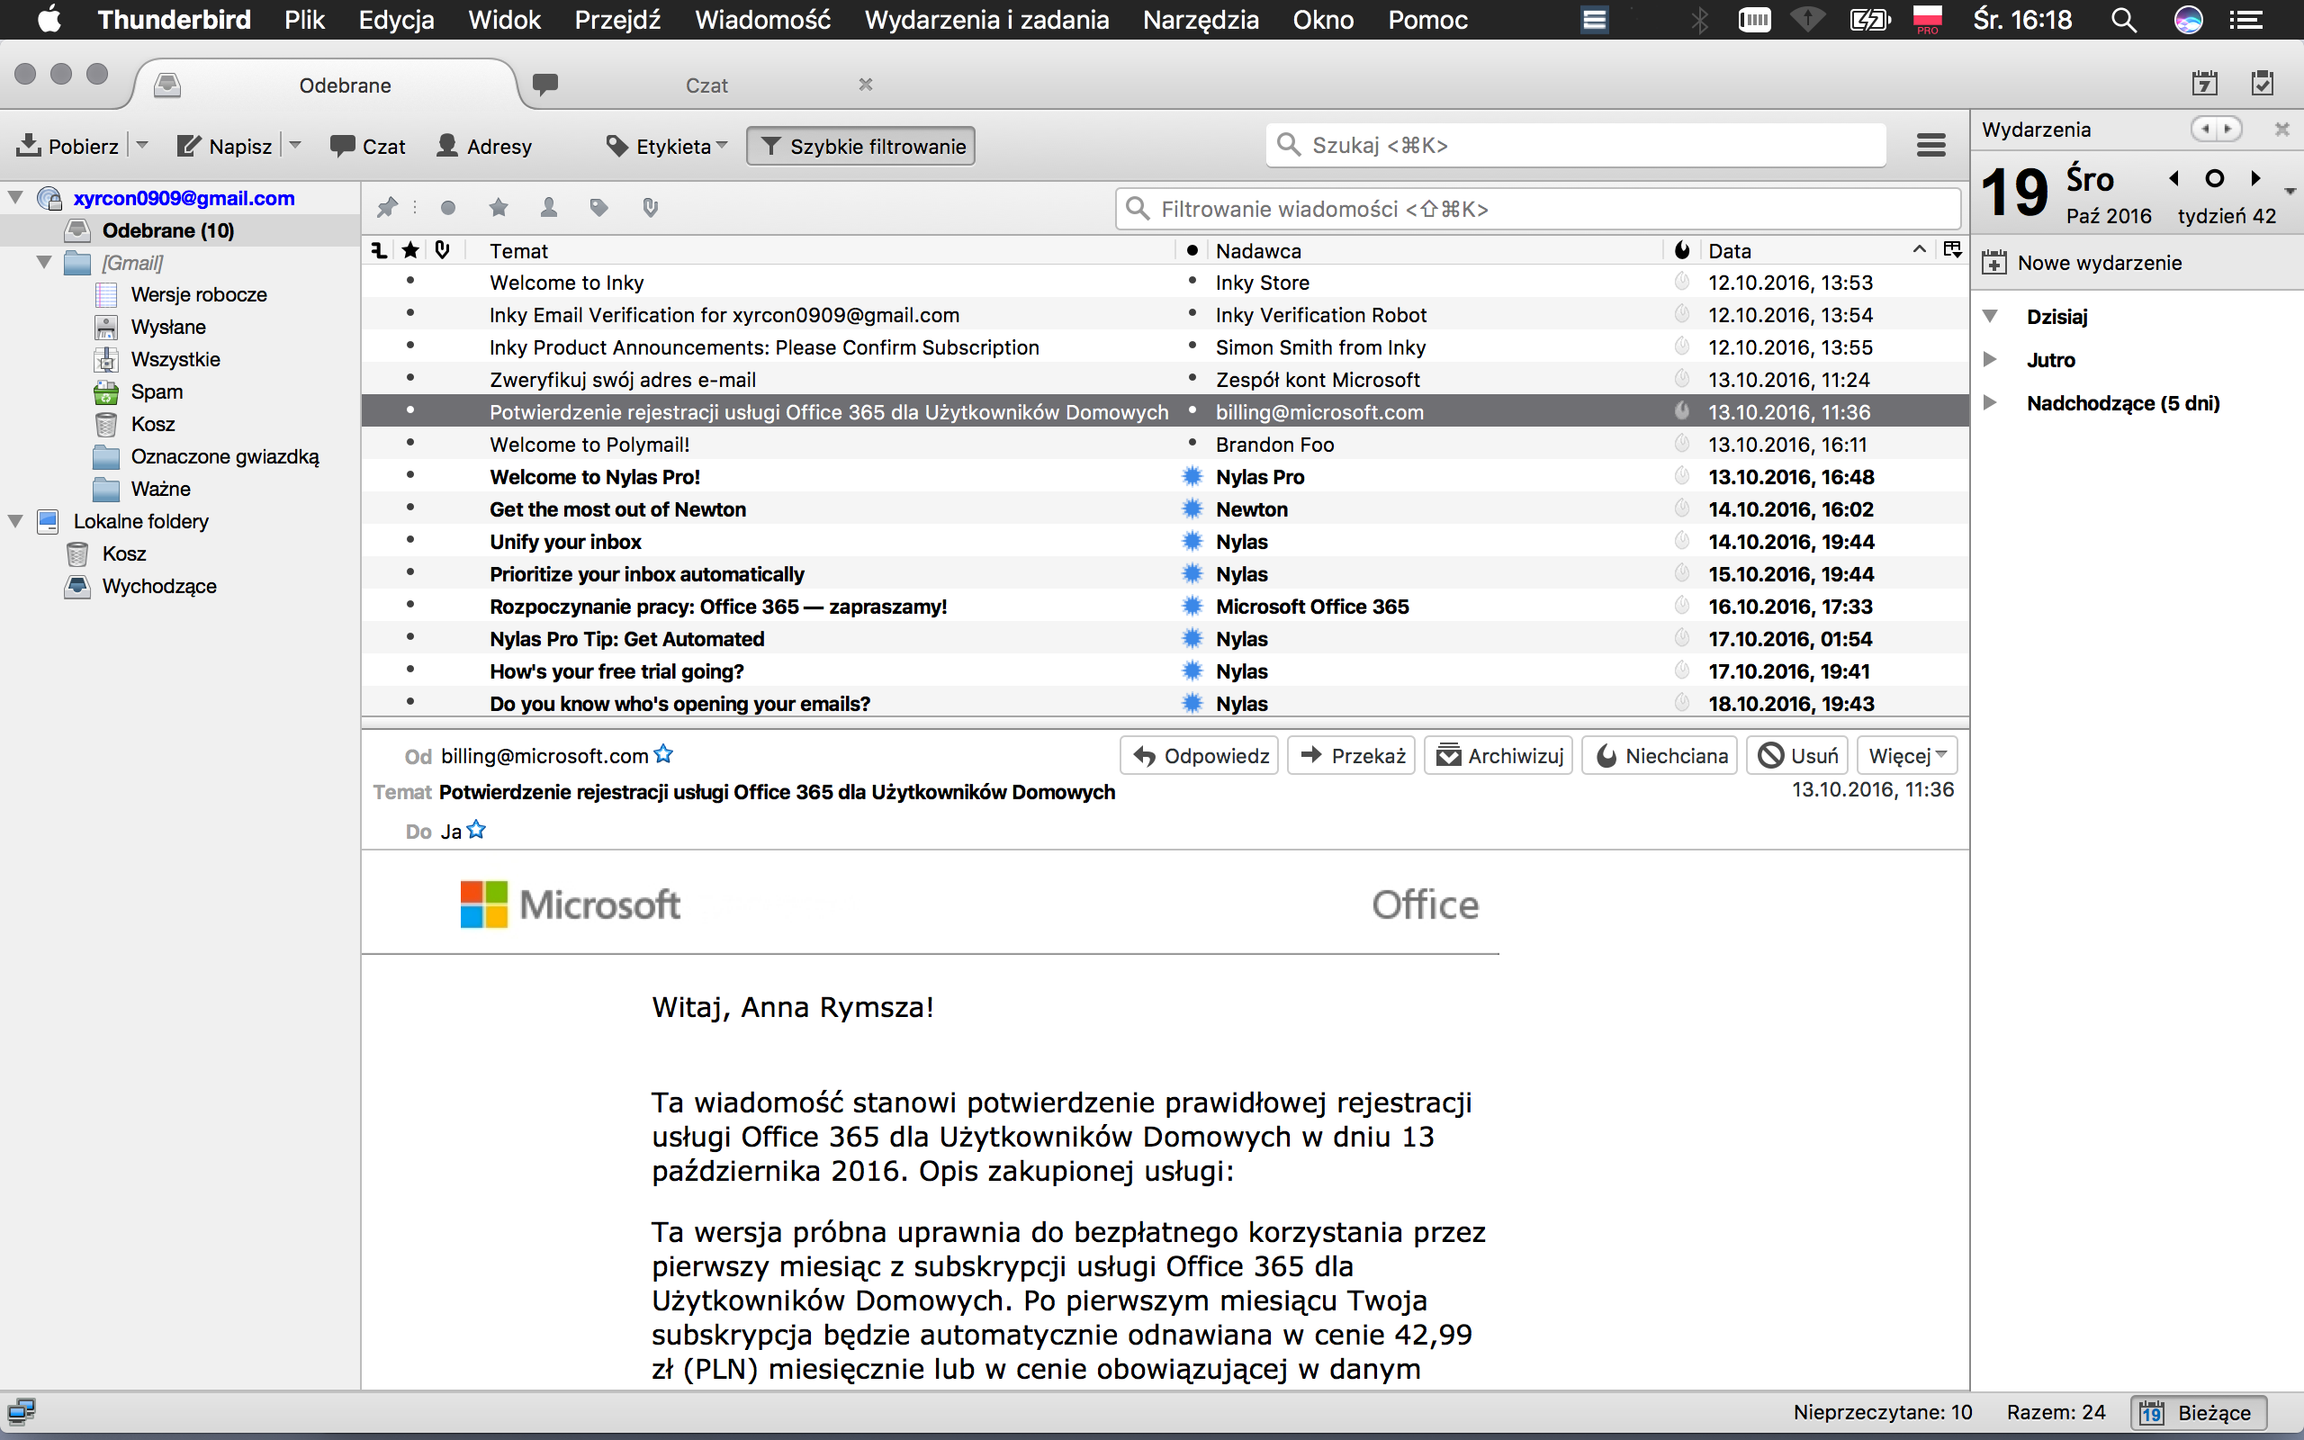Open the tasks tab icon
Viewport: 2304px width, 1440px height.
pyautogui.click(x=2262, y=84)
